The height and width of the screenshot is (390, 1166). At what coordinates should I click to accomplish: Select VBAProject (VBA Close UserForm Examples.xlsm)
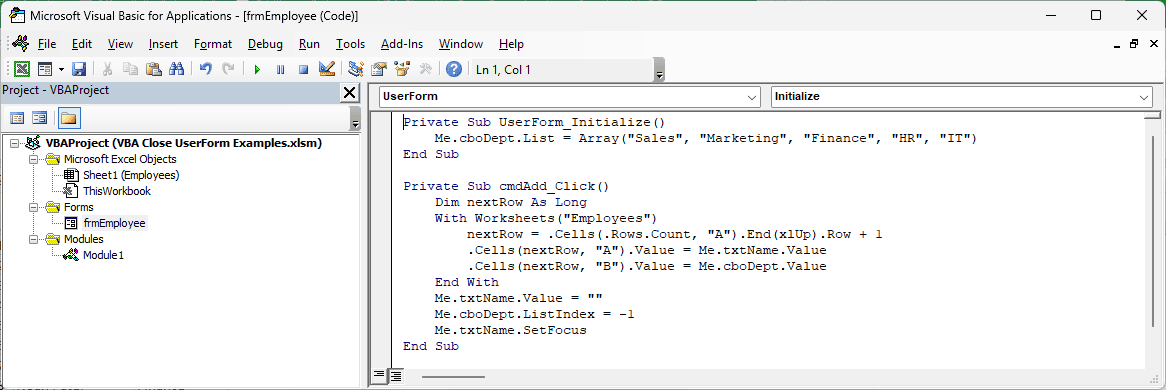pyautogui.click(x=184, y=143)
